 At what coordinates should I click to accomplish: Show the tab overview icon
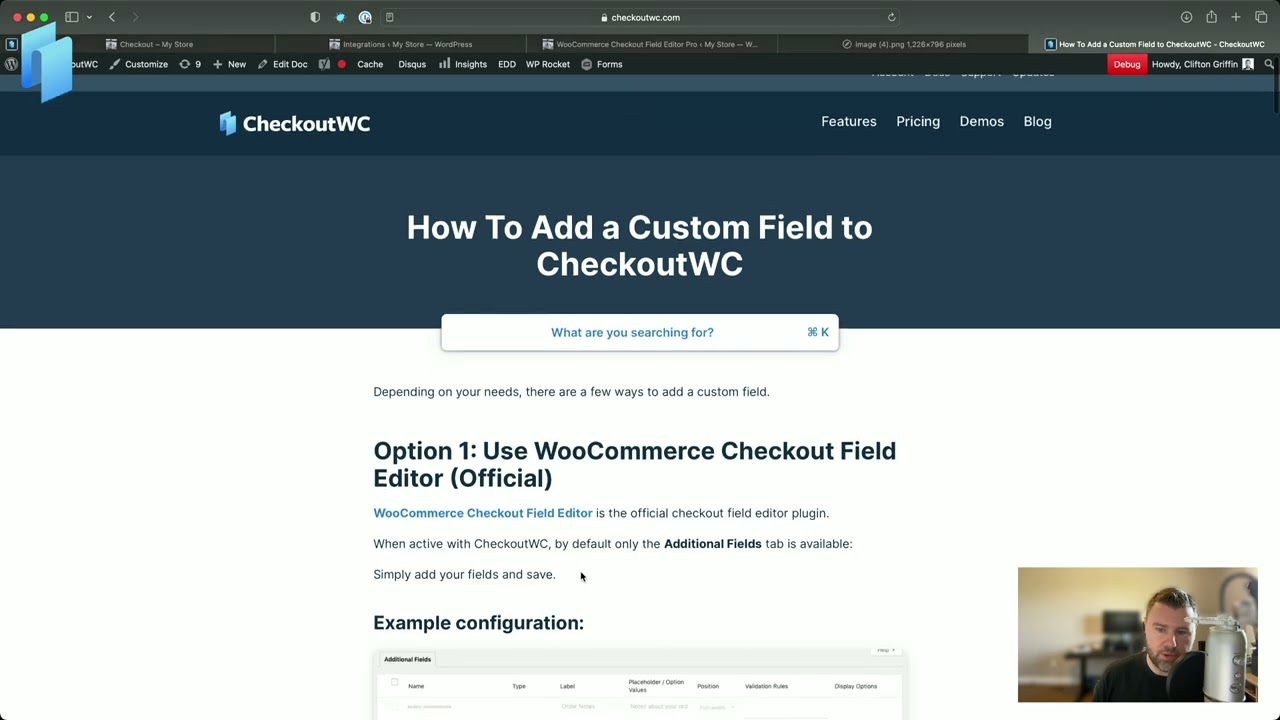[x=1261, y=17]
